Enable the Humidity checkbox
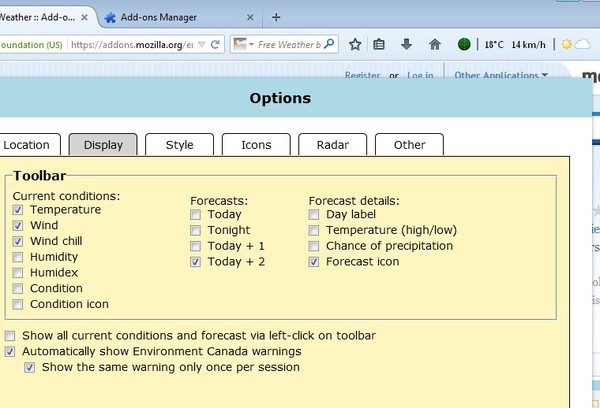The width and height of the screenshot is (600, 408). [18, 257]
